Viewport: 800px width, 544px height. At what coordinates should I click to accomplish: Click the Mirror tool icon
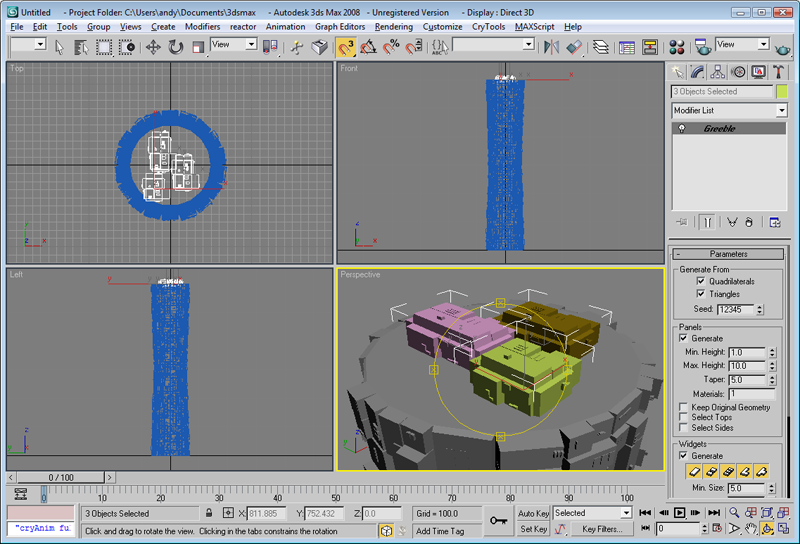(x=551, y=47)
